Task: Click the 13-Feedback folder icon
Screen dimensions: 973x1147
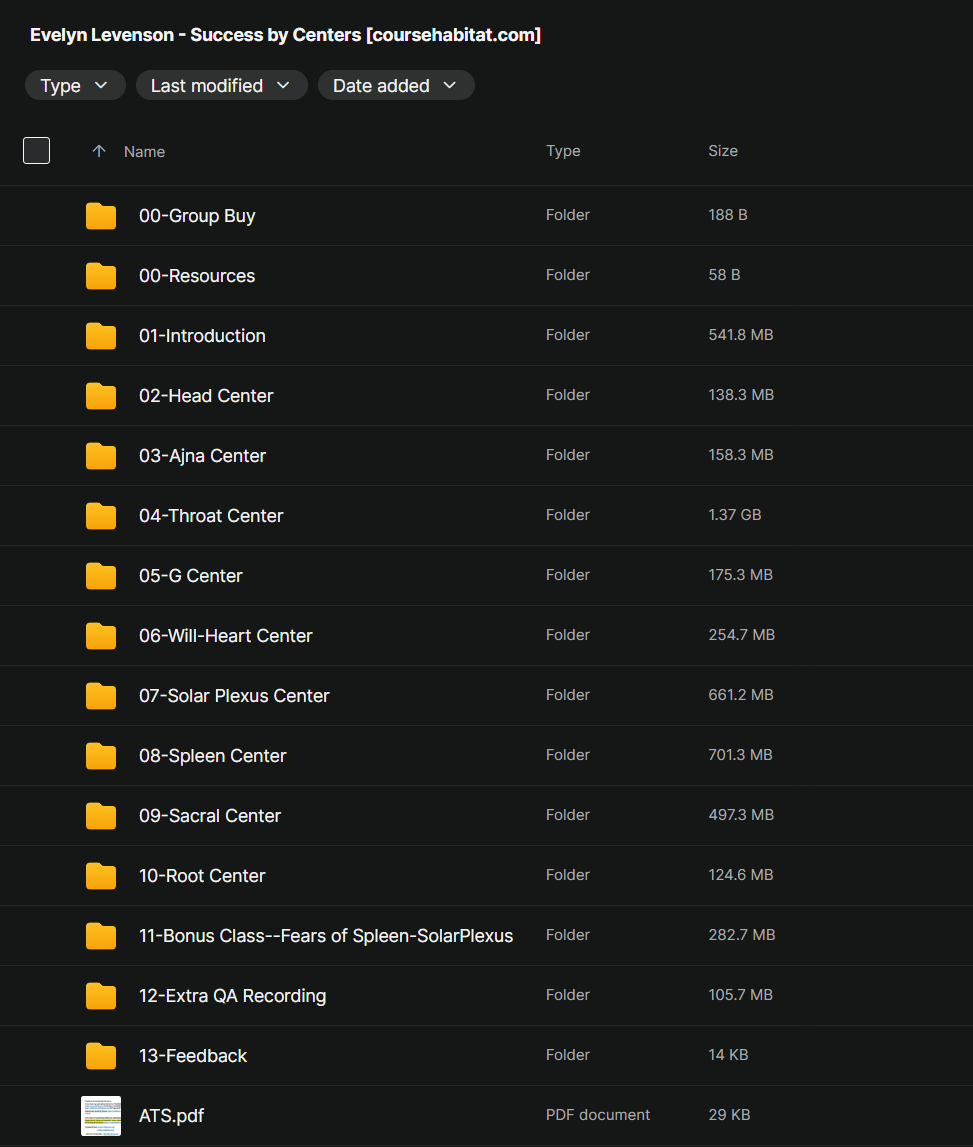Action: coord(101,1056)
